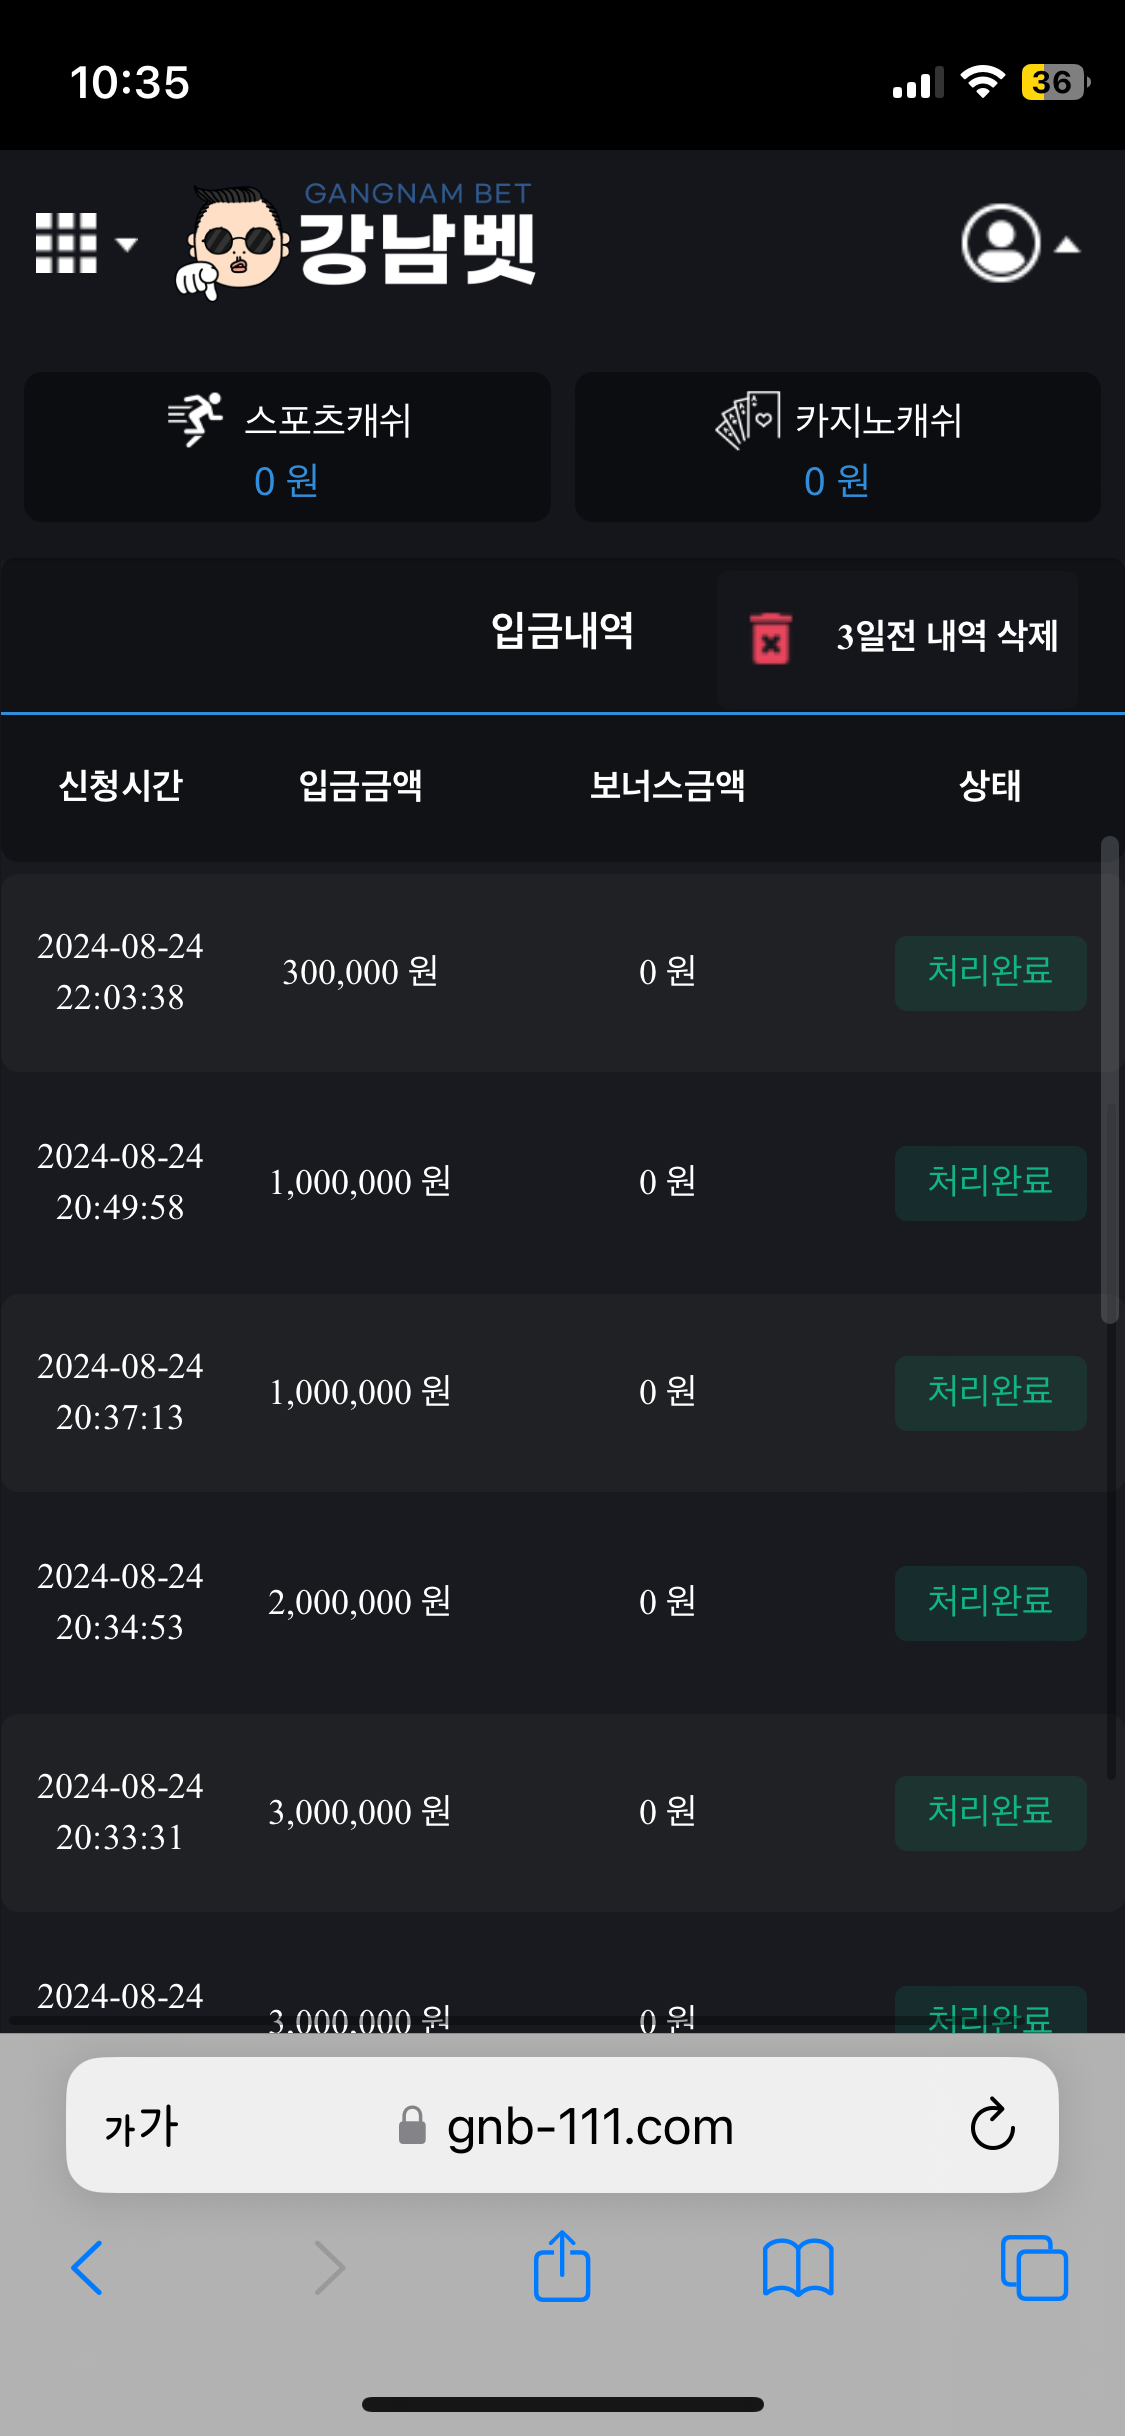The height and width of the screenshot is (2436, 1125).
Task: Reload the page with refresh icon
Action: point(992,2124)
